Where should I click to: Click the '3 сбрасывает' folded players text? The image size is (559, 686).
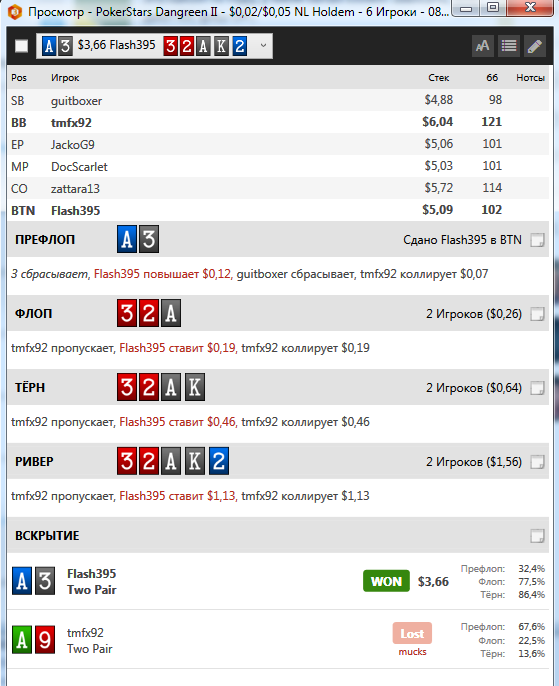(x=49, y=274)
